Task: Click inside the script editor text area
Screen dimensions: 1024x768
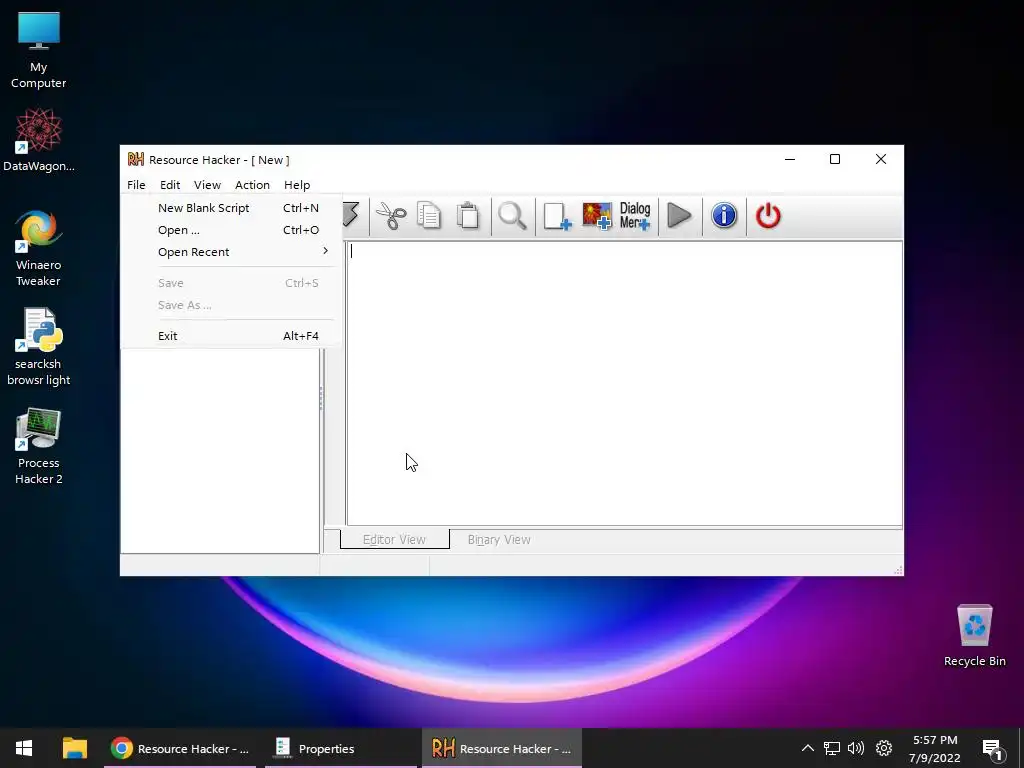Action: [x=624, y=383]
